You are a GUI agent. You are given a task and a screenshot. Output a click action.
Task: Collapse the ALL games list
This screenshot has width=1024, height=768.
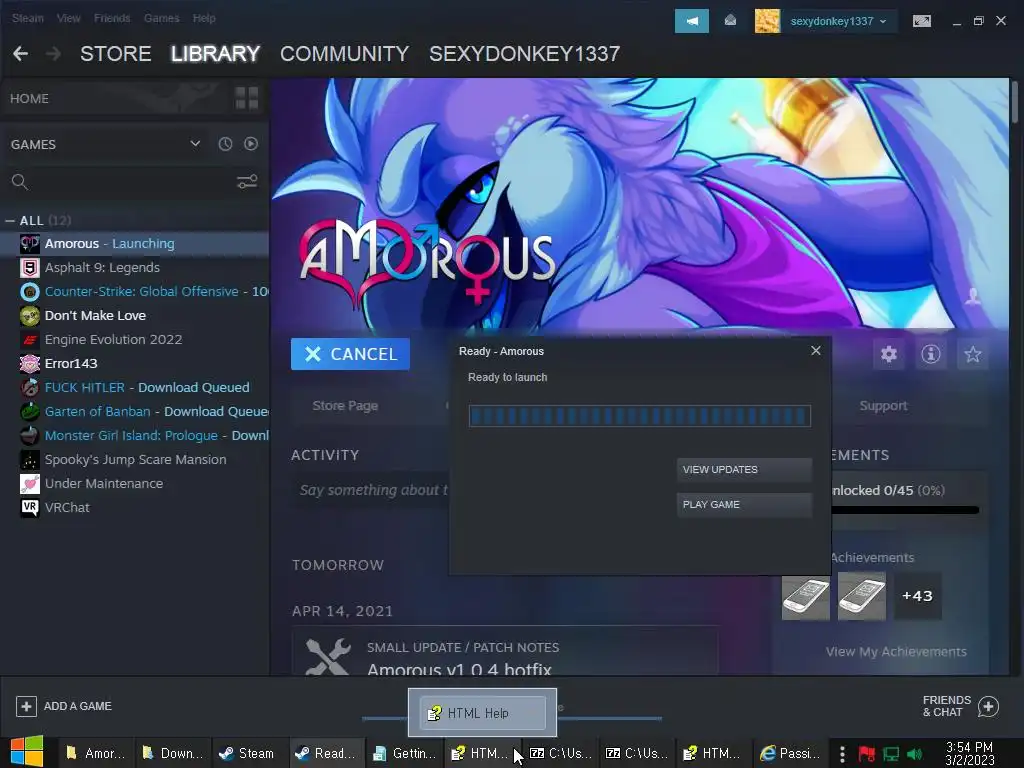10,221
